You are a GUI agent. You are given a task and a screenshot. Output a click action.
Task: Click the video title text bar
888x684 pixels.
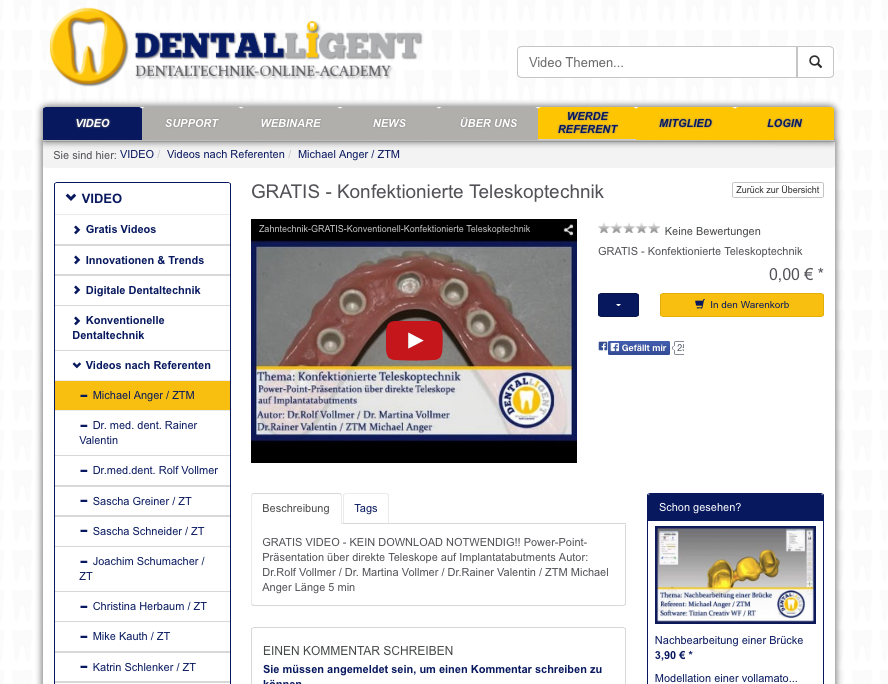[394, 229]
